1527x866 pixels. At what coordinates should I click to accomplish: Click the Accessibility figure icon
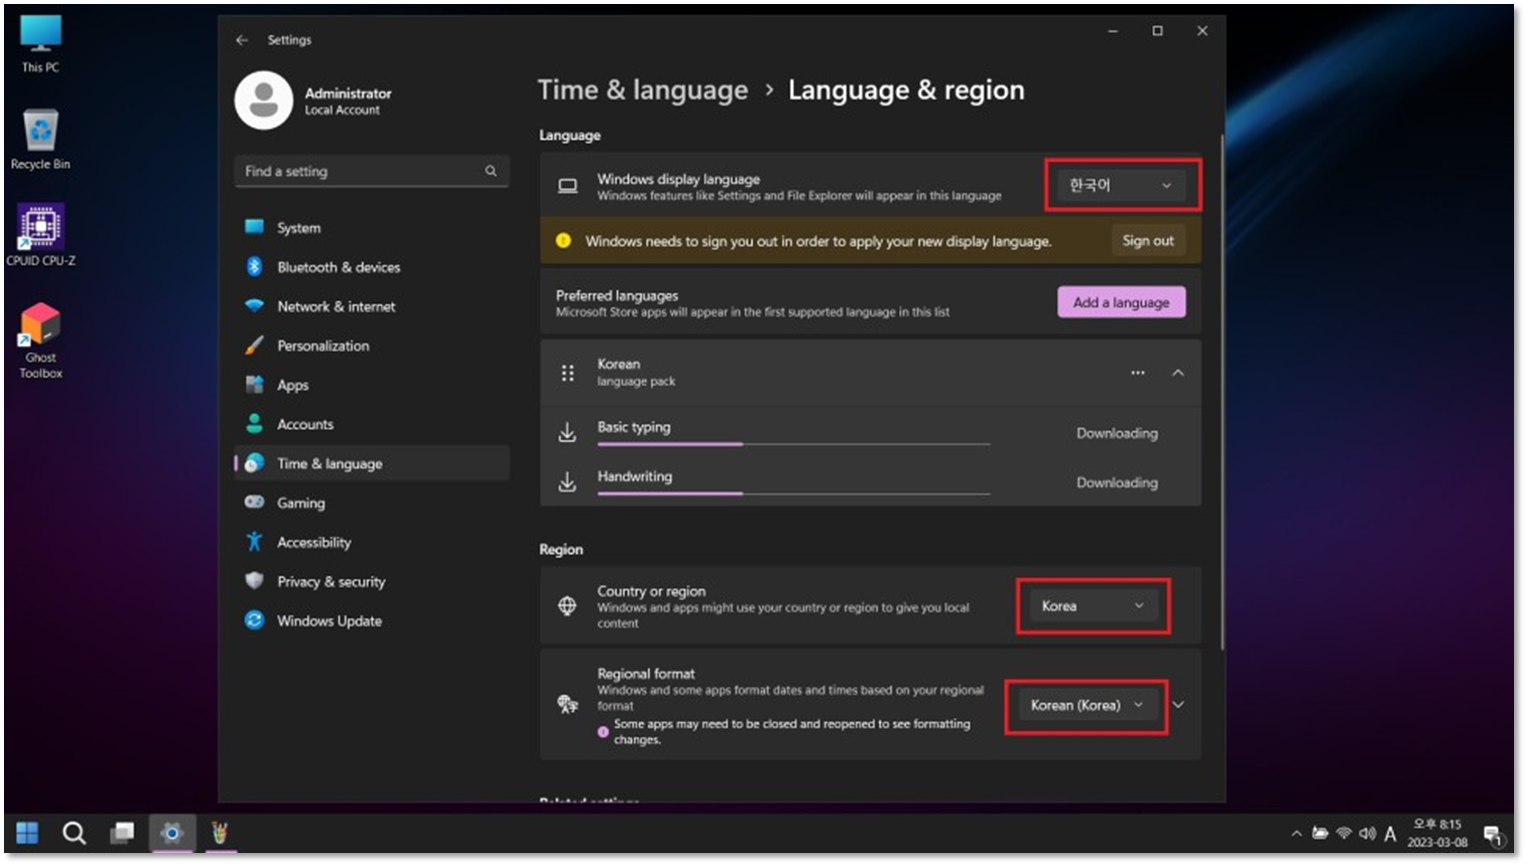pyautogui.click(x=254, y=542)
